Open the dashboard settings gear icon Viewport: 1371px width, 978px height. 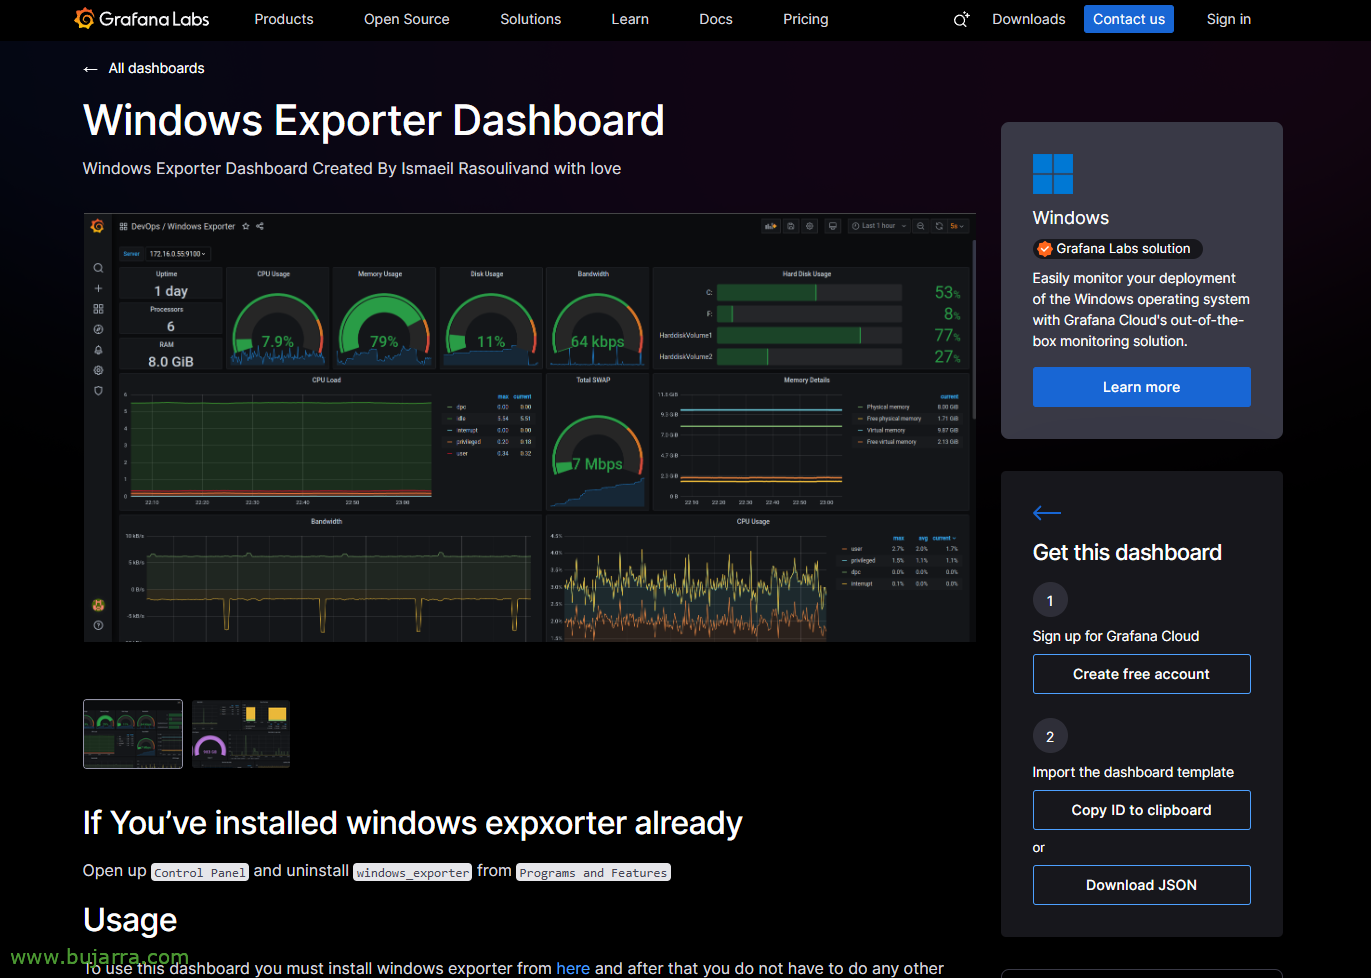tap(810, 226)
